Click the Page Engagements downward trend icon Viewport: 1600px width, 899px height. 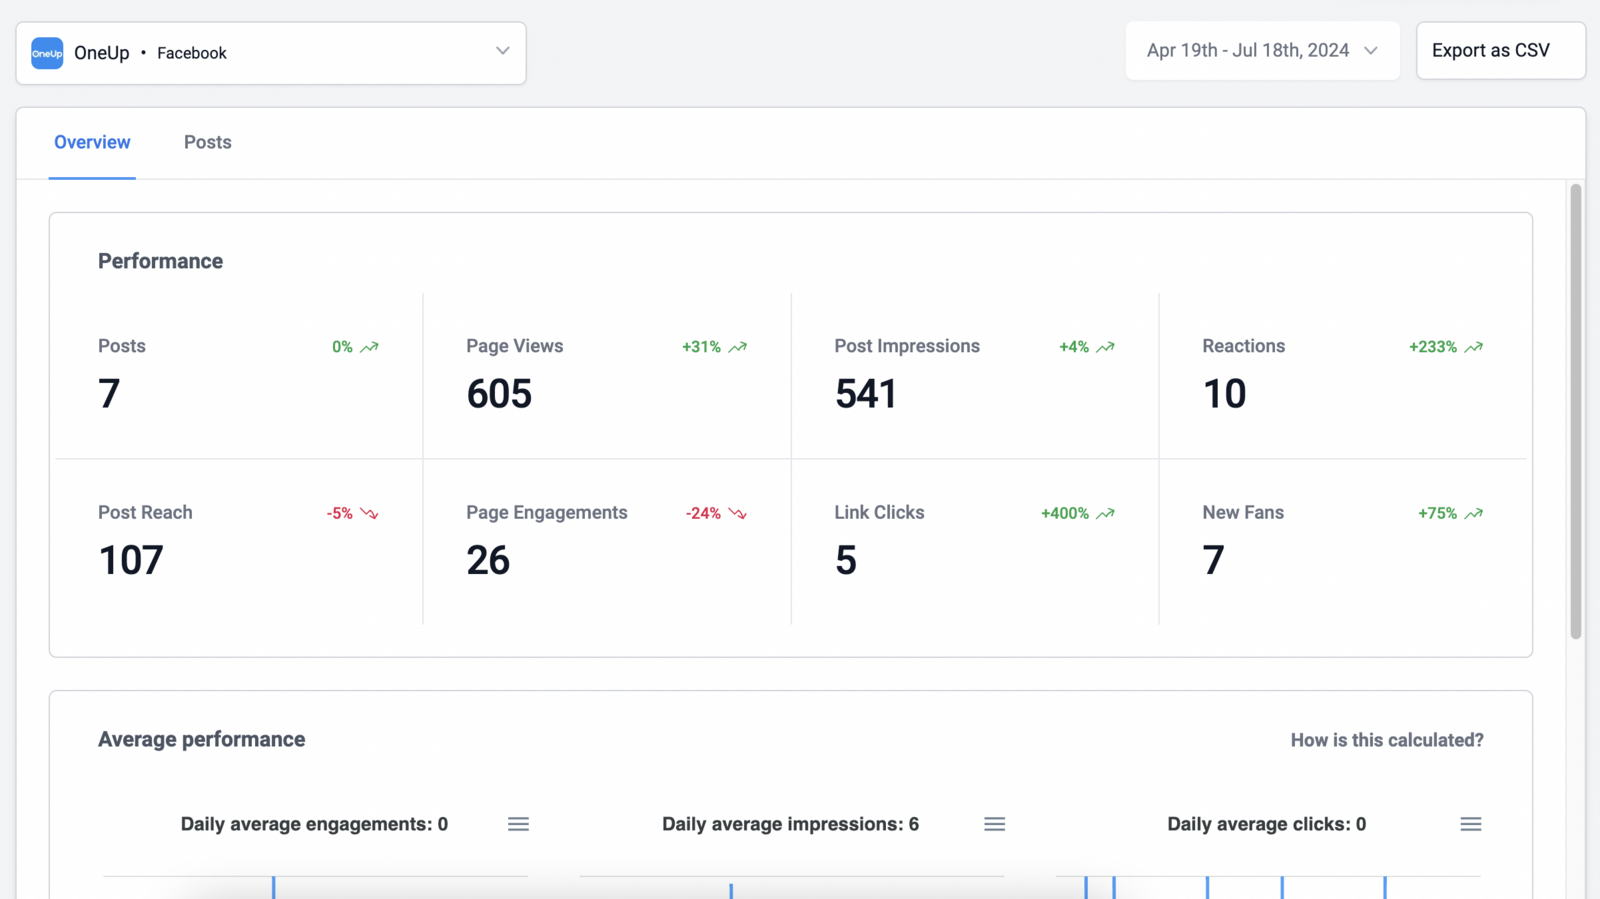738,513
